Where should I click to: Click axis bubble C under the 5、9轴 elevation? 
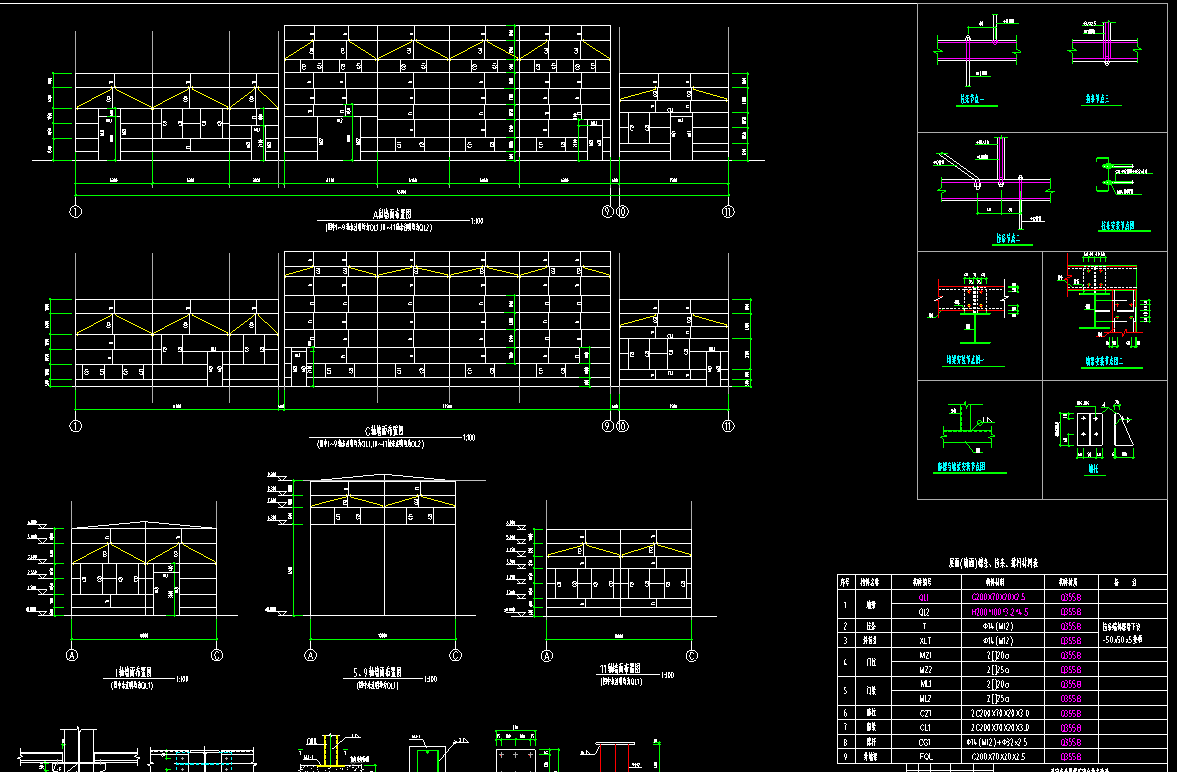(x=455, y=656)
